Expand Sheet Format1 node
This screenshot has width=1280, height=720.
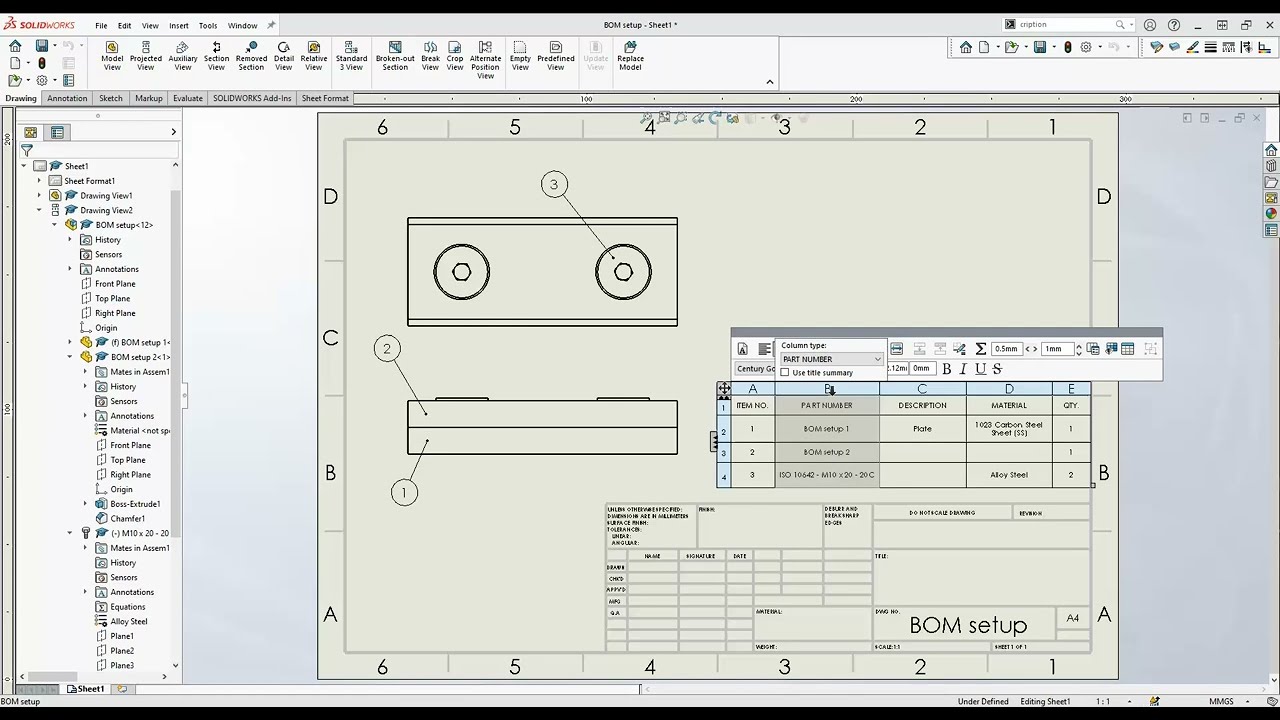pos(39,181)
